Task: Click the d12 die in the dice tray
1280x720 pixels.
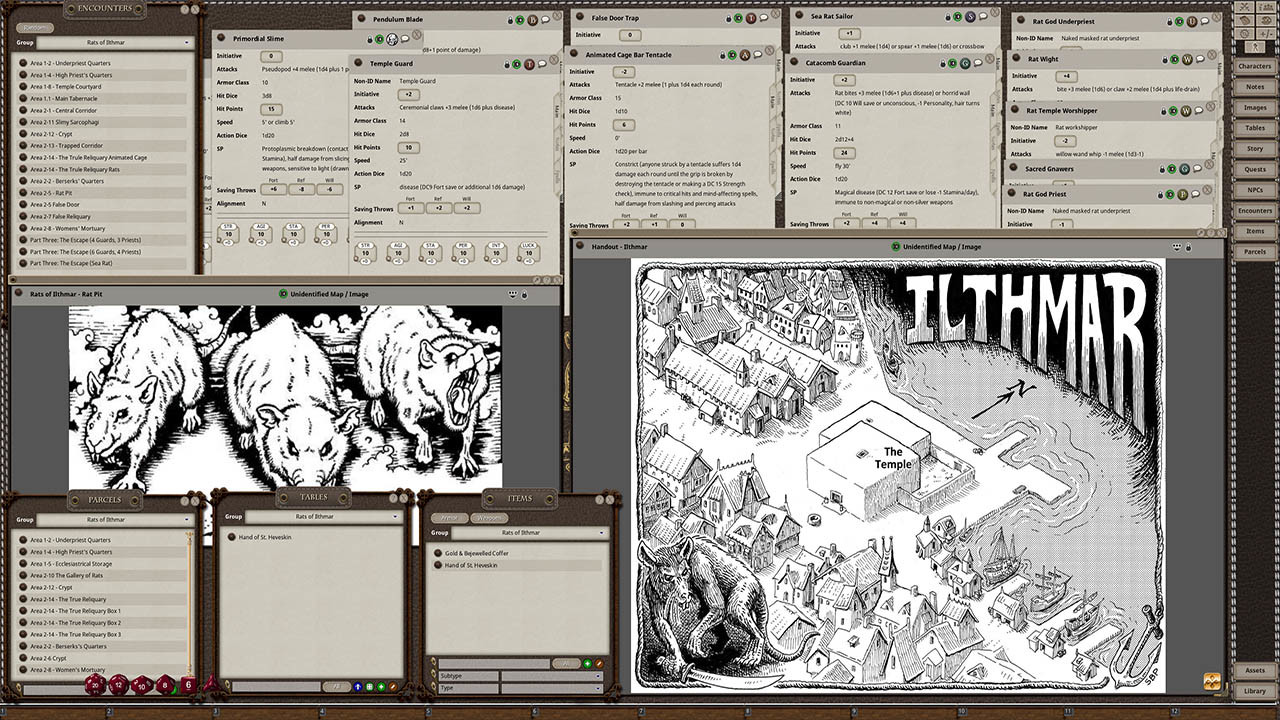Action: point(119,685)
